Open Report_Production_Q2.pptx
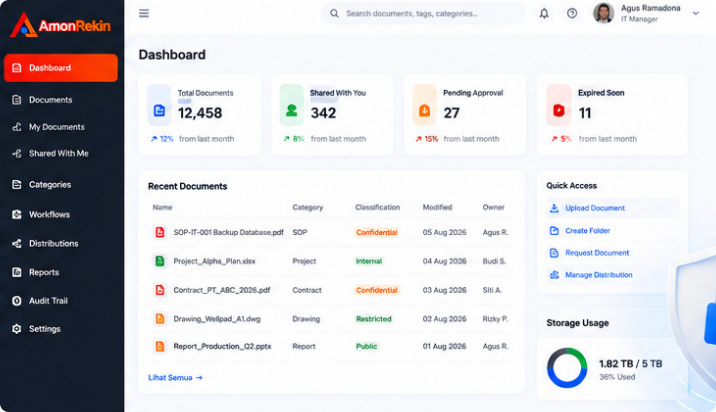Viewport: 716px width, 412px height. (222, 346)
